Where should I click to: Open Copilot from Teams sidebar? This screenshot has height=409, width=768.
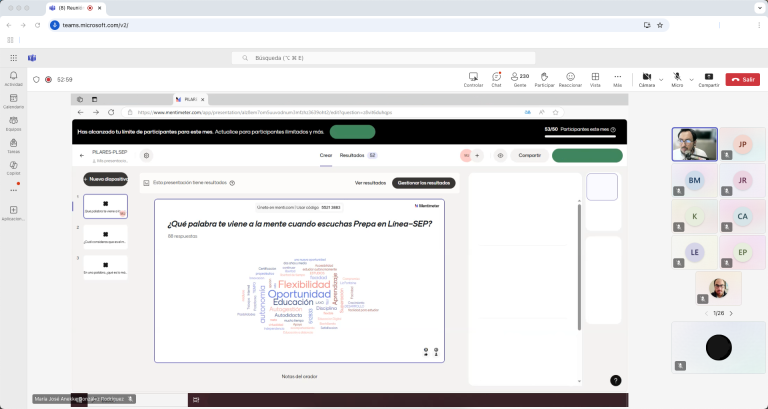pos(13,167)
